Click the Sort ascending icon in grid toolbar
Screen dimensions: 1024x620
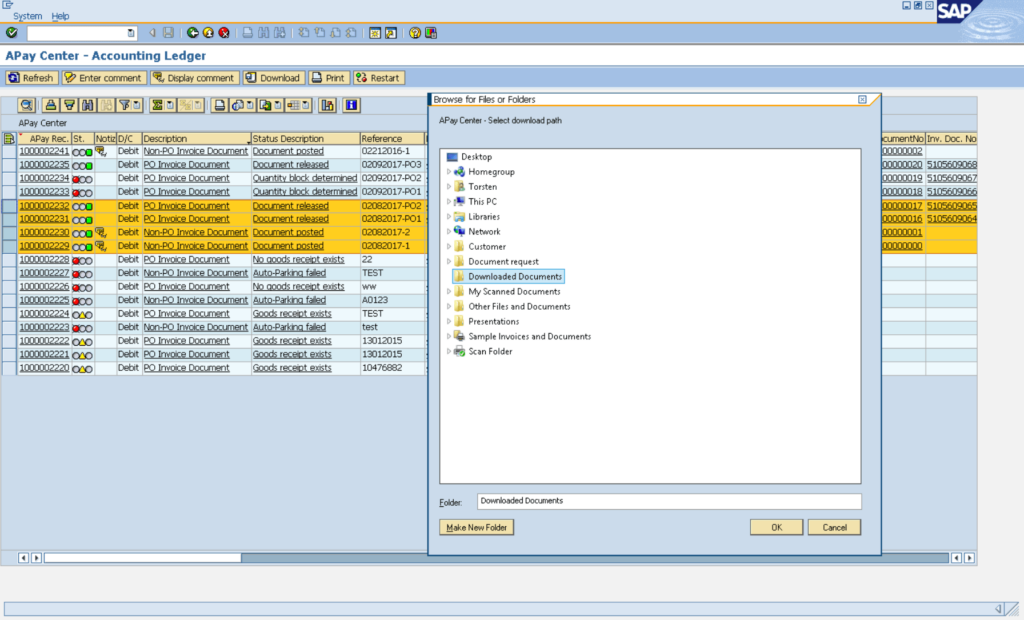point(51,105)
